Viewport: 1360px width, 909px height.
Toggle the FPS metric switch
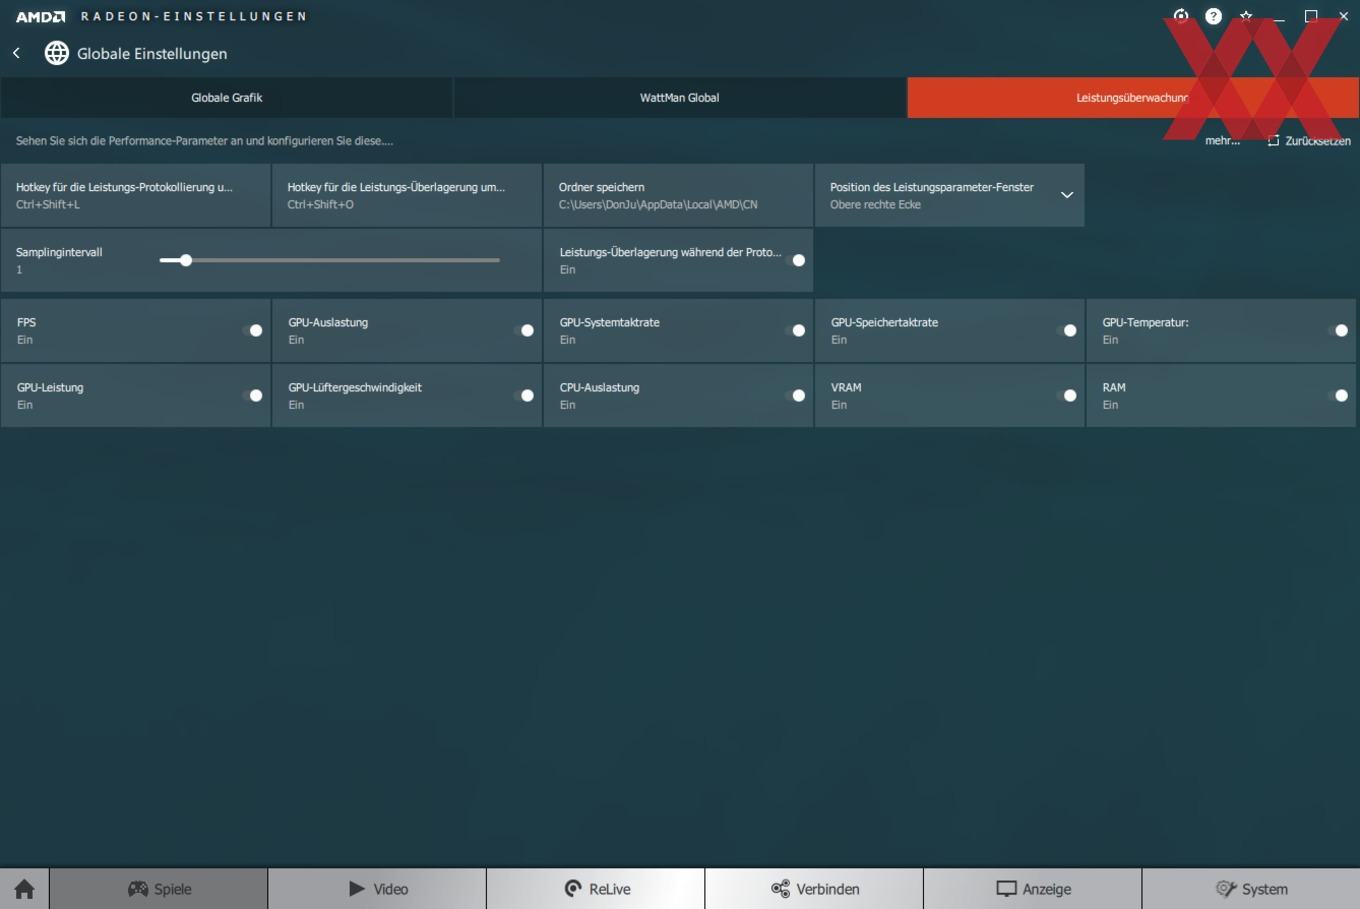coord(252,330)
